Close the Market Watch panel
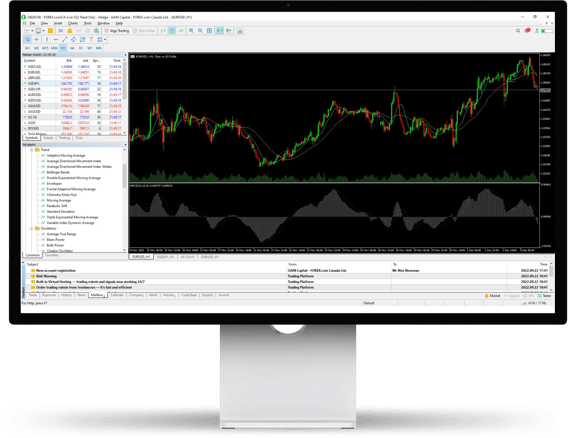Viewport: 576px width, 438px height. (125, 55)
